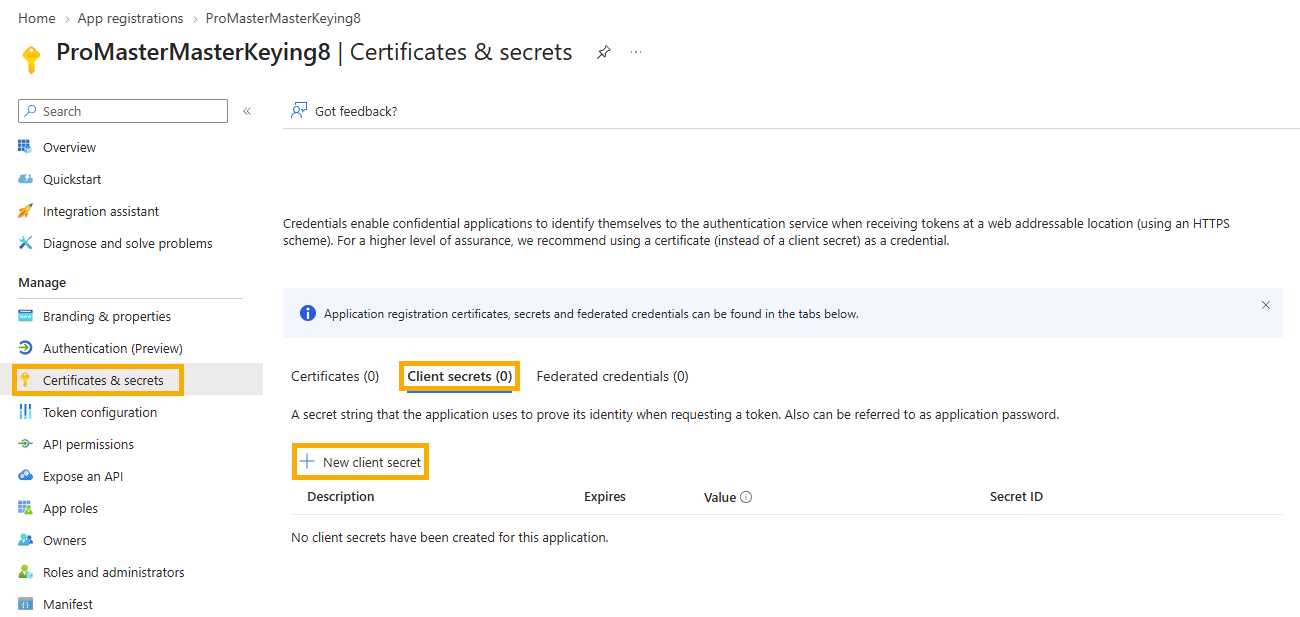
Task: Go to App registrations breadcrumb
Action: [x=130, y=18]
